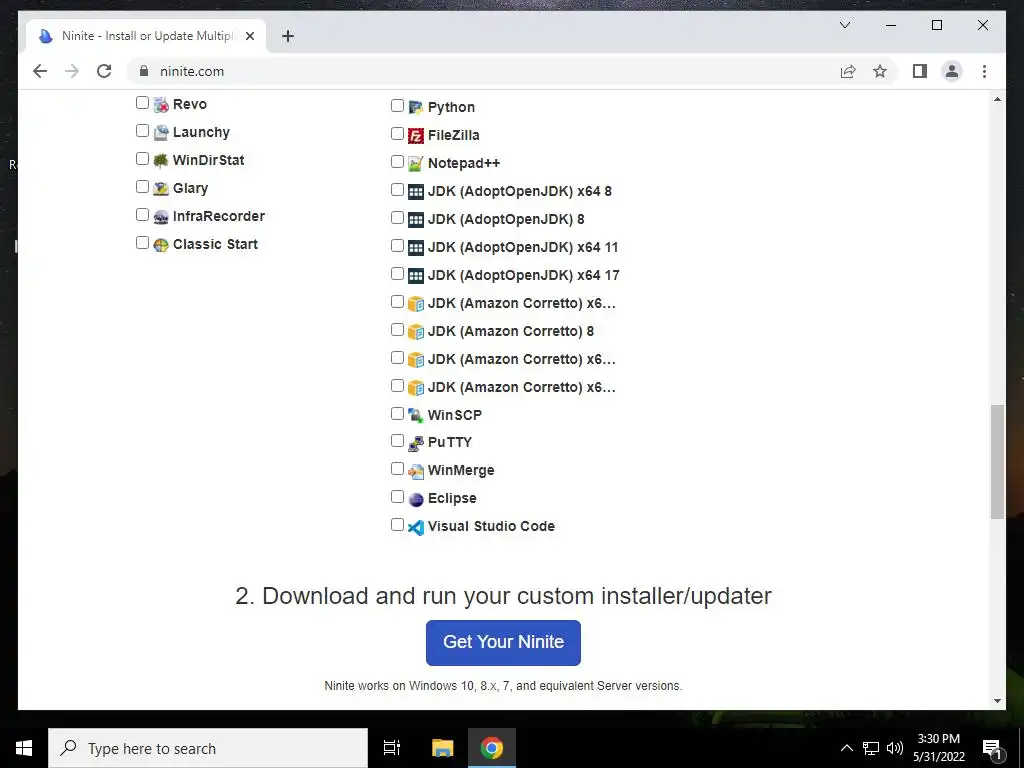Click the Windows taskbar search box

coord(208,748)
